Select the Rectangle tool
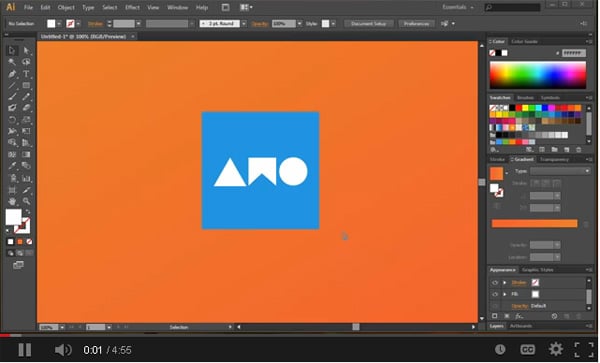 (26, 85)
